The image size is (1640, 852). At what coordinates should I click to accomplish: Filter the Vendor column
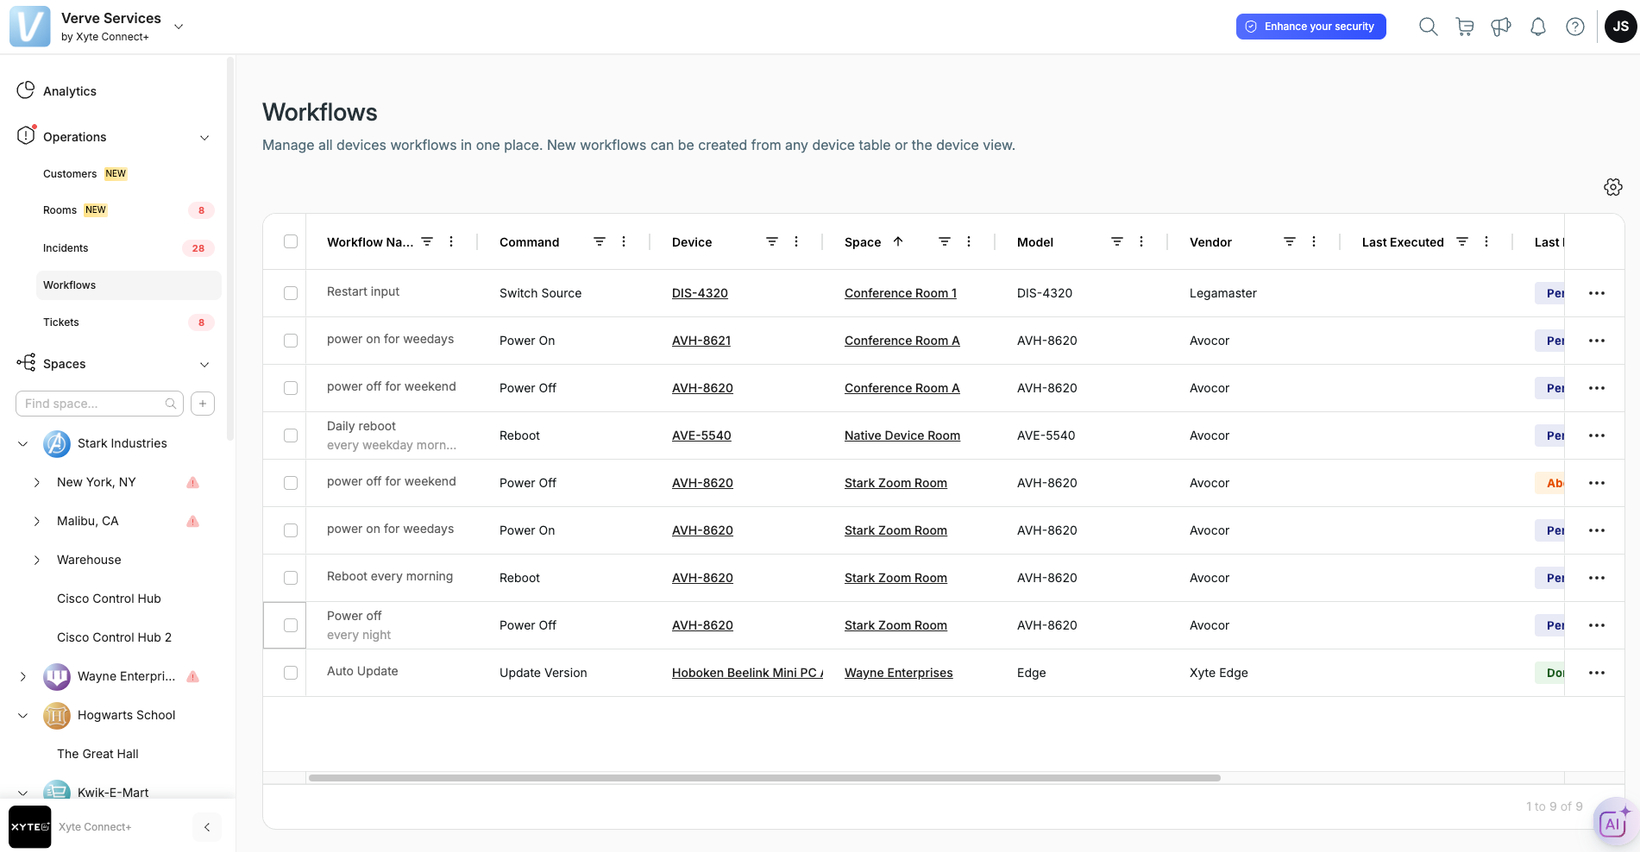1290,242
